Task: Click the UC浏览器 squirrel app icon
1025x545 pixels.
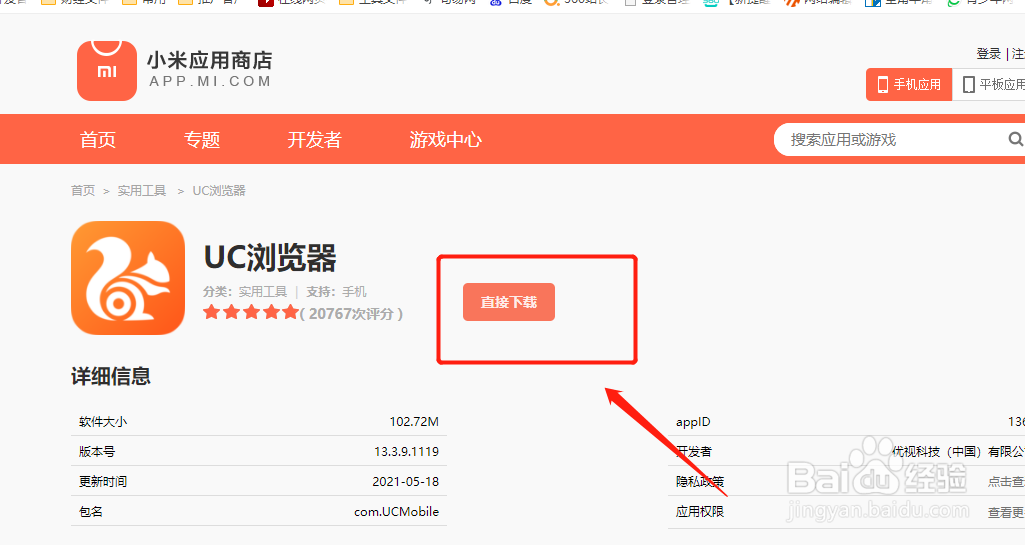Action: point(128,278)
